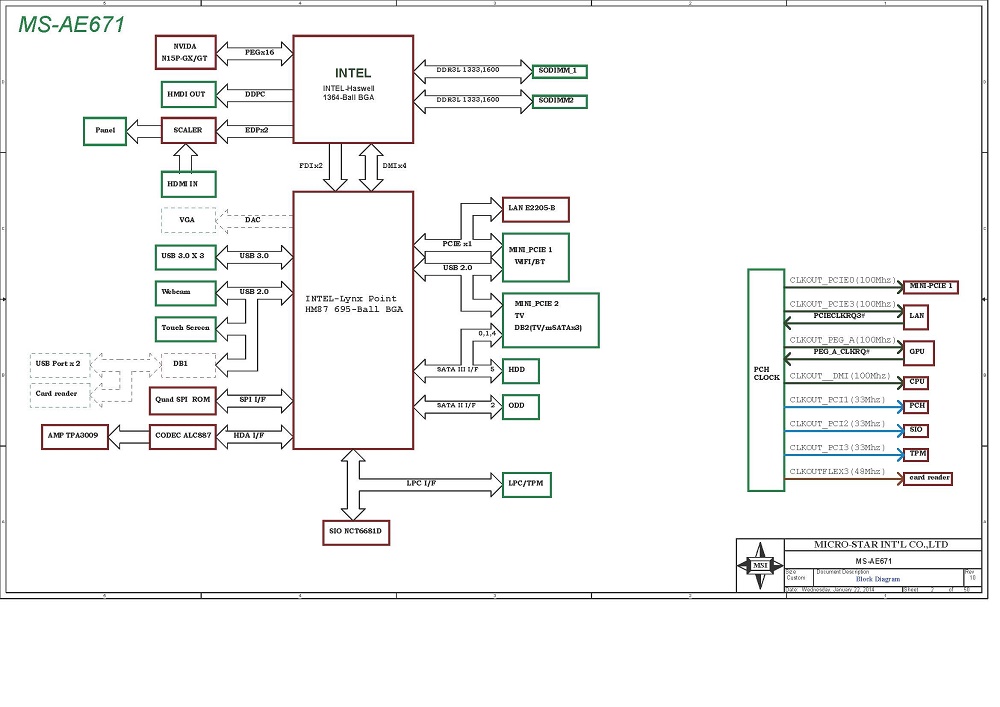Select the Quad SPI ROM block
The height and width of the screenshot is (707, 1000).
point(182,400)
